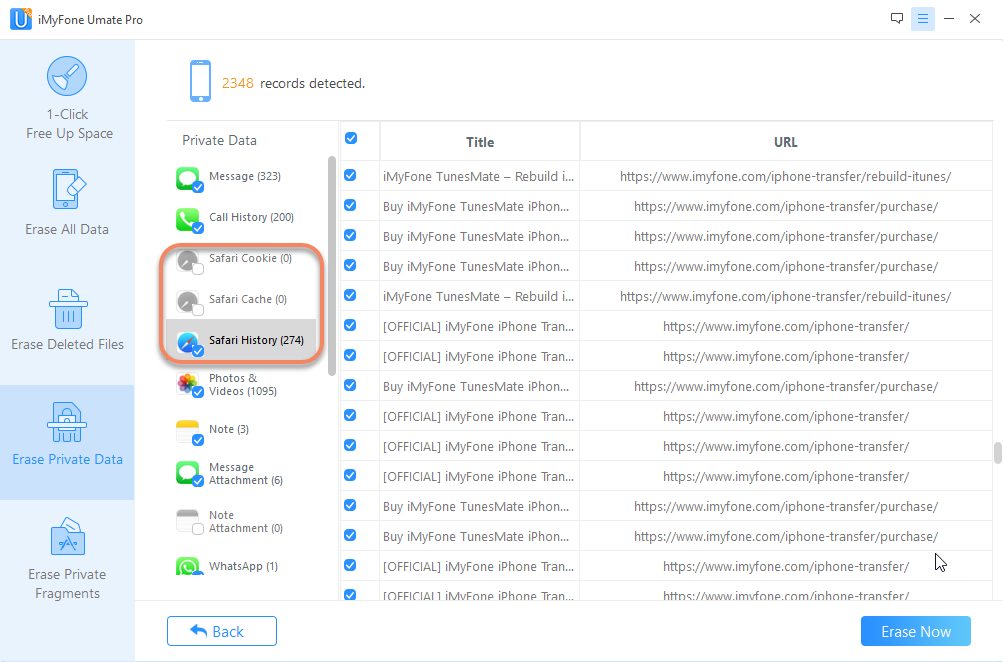
Task: Select Photos & Videos (1095) category
Action: 241,384
